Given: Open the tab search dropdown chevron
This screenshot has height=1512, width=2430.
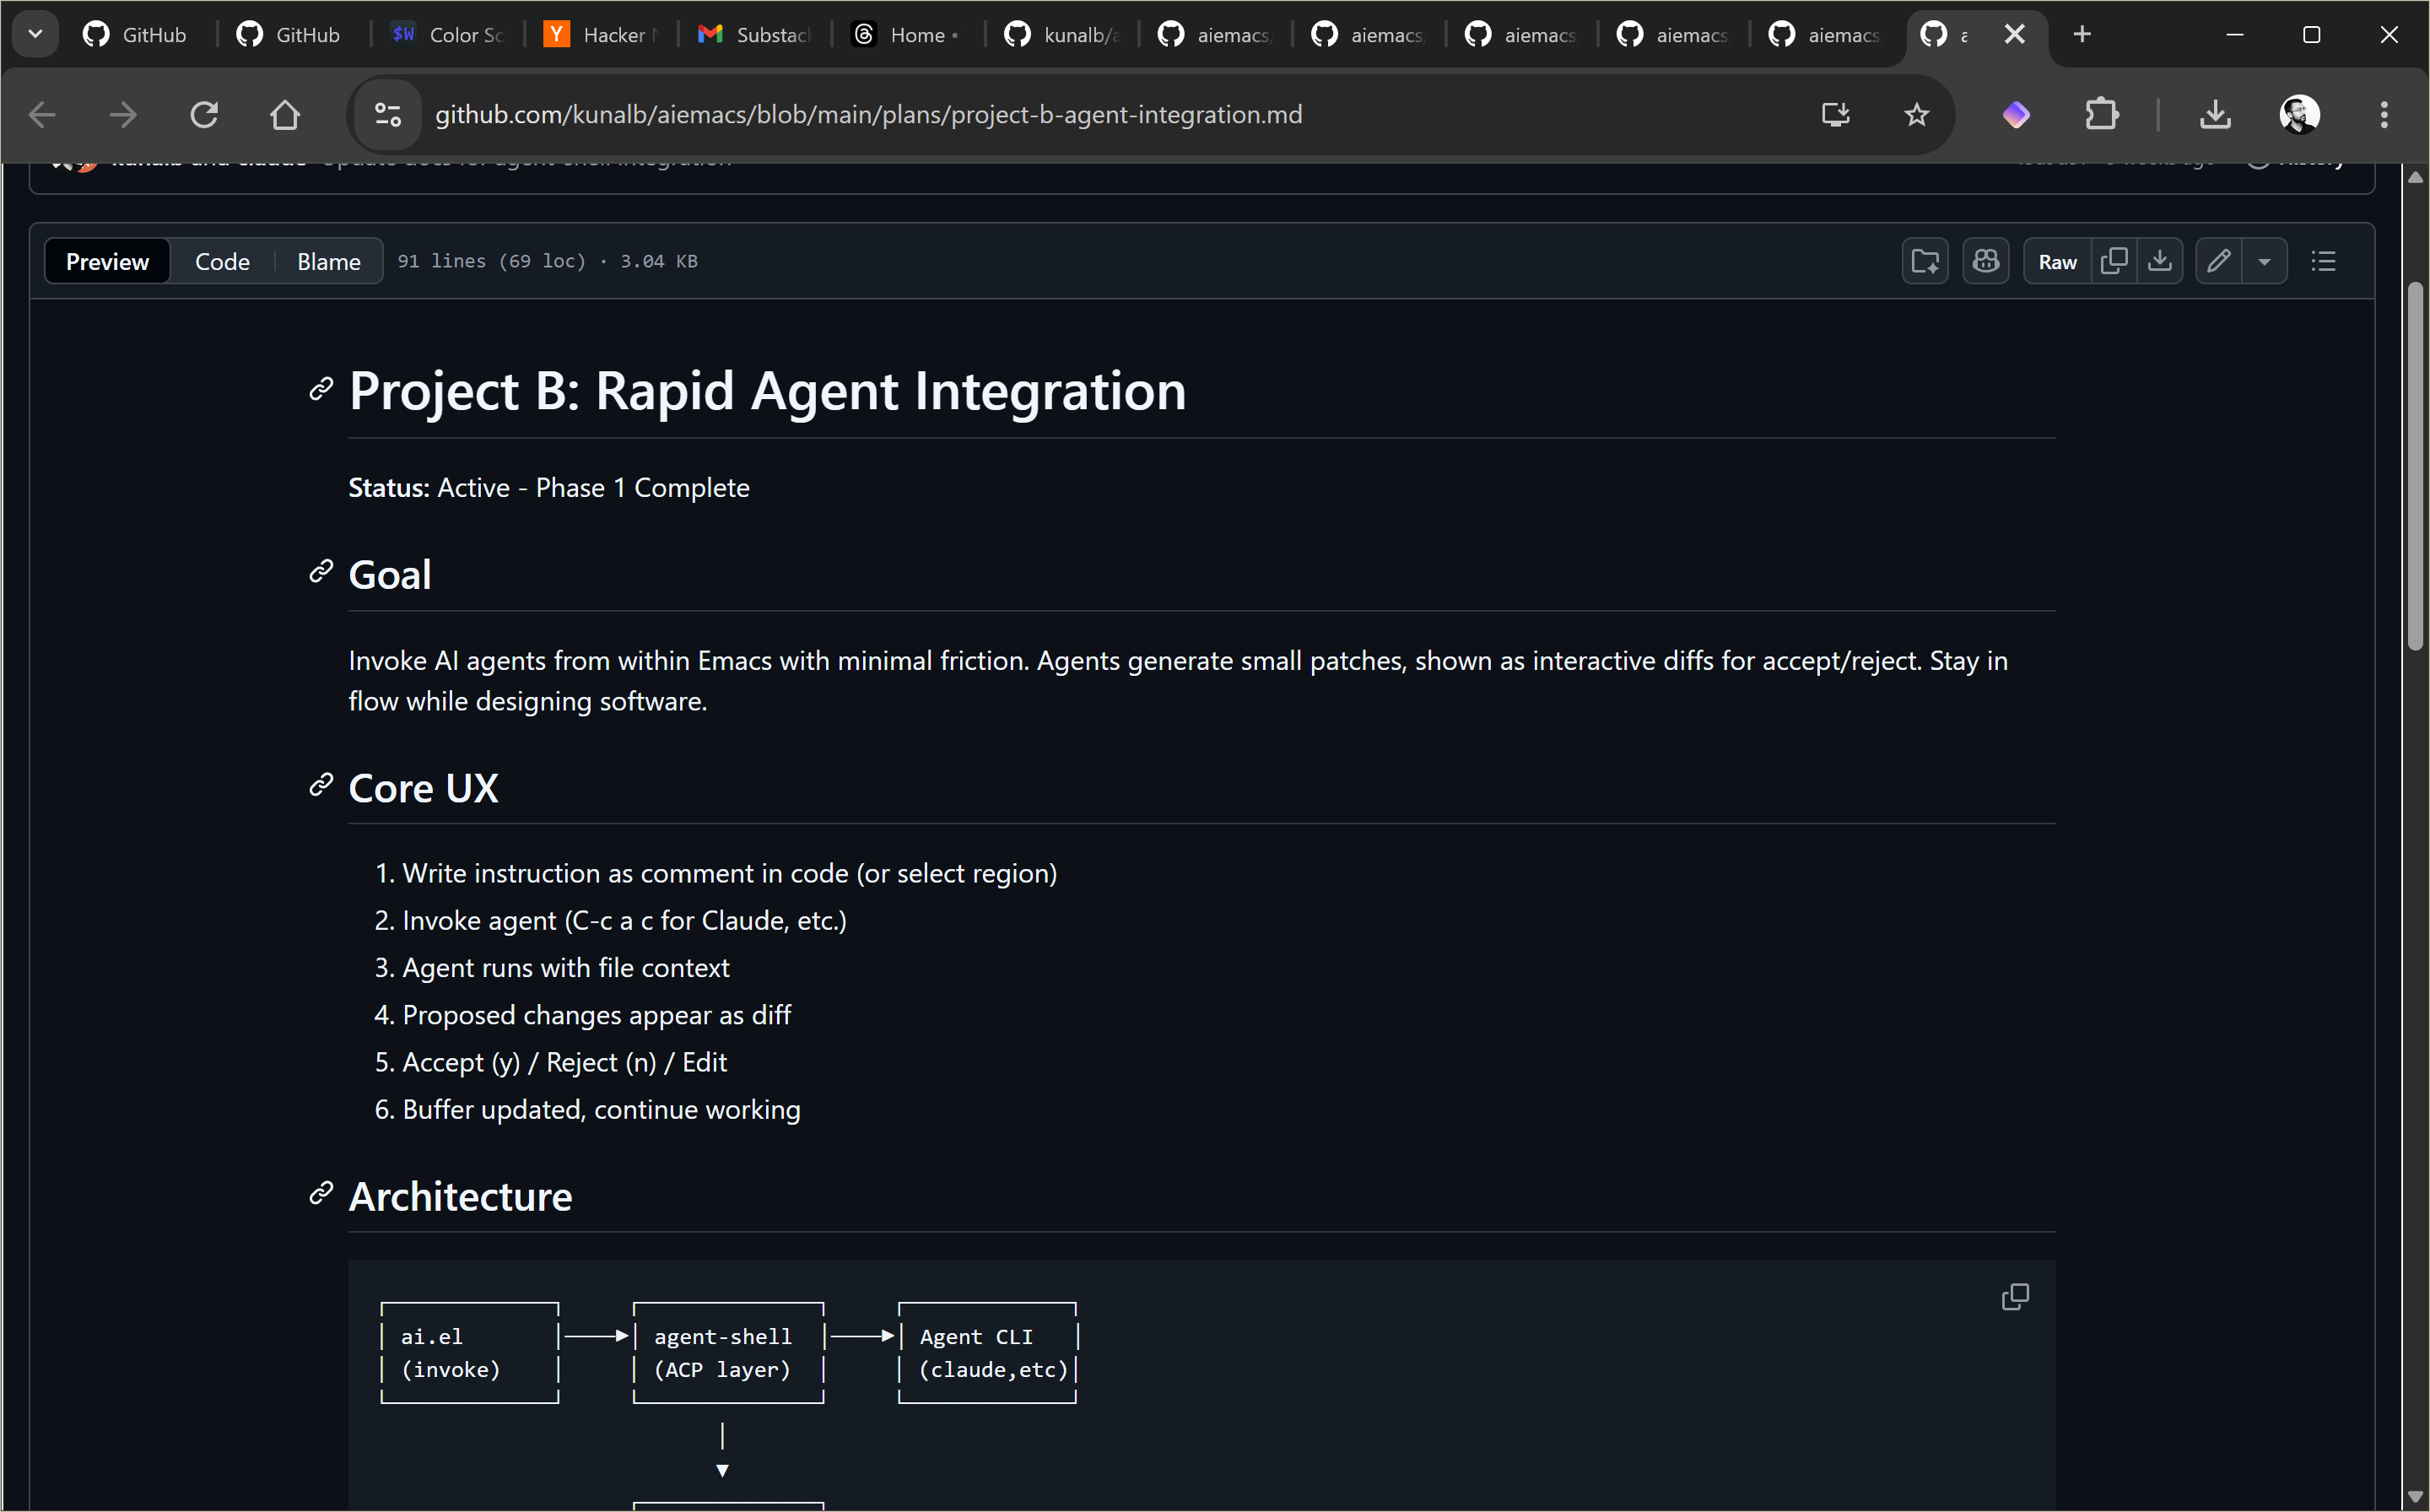Looking at the screenshot, I should click(35, 35).
